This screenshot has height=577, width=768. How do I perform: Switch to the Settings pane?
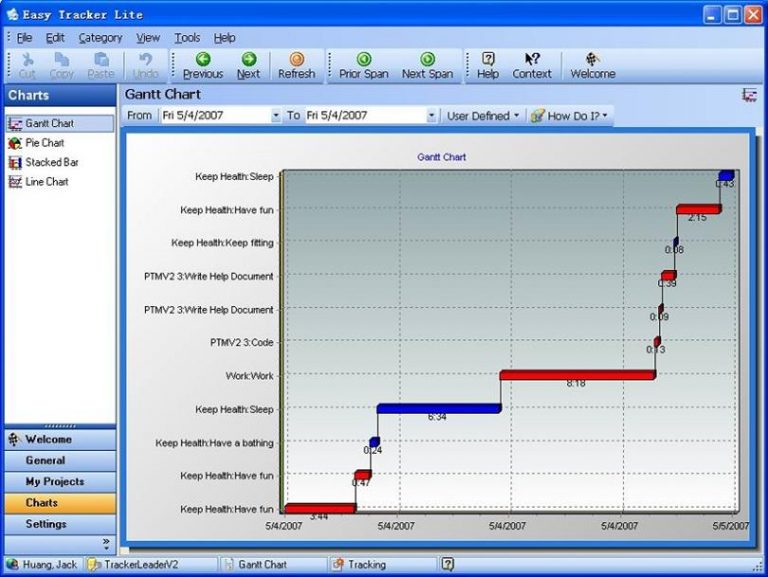60,524
